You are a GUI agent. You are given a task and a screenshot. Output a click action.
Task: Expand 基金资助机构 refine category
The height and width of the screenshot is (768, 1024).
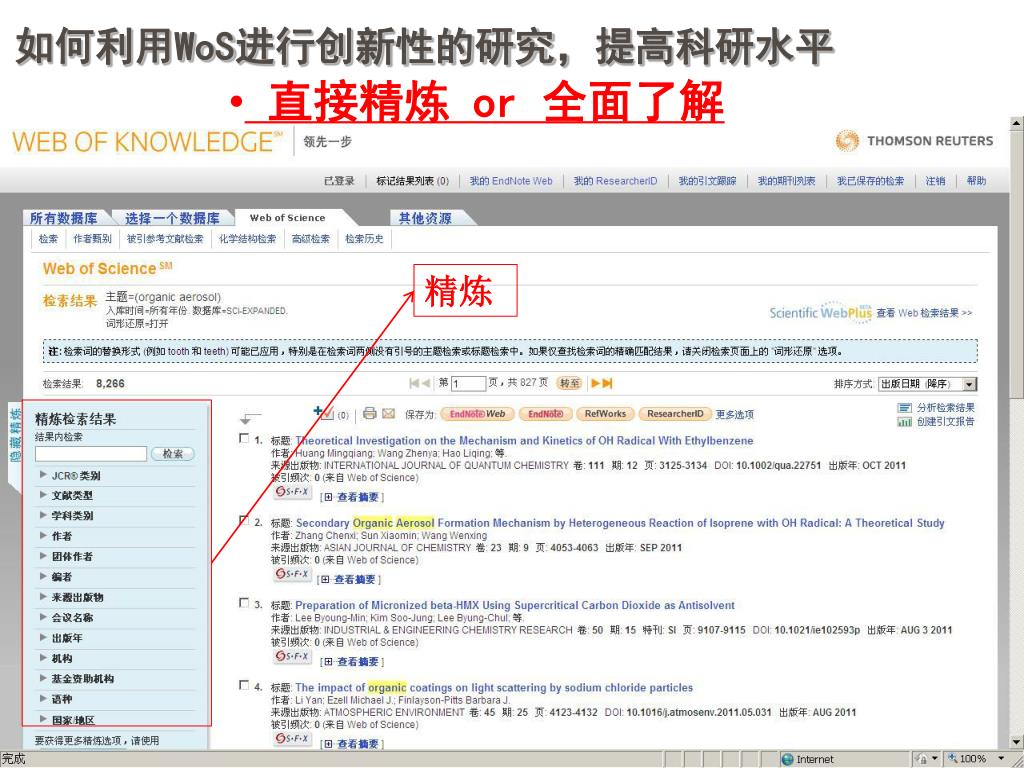pos(43,679)
